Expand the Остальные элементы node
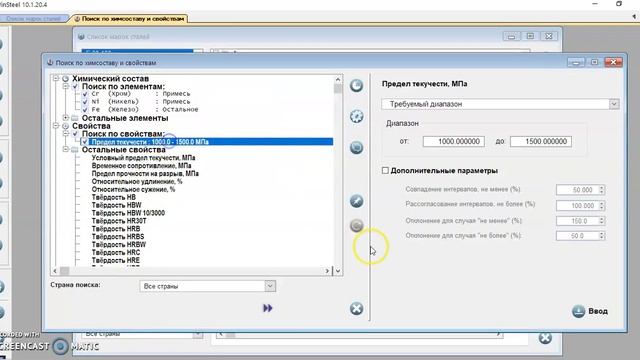 [x=65, y=118]
